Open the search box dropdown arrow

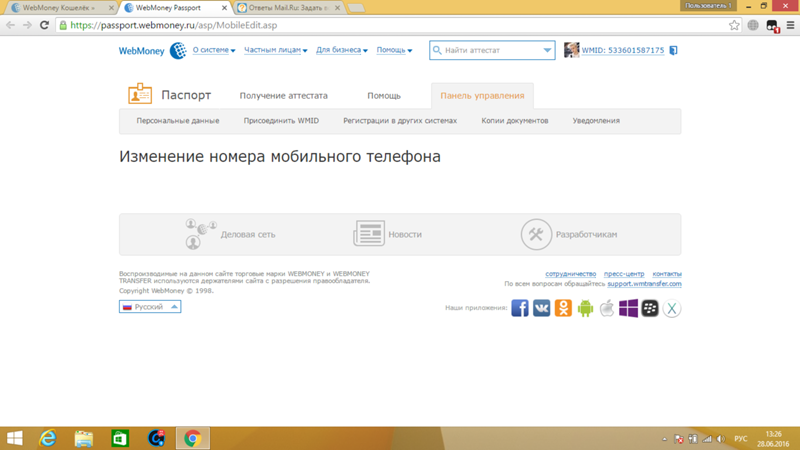(547, 50)
